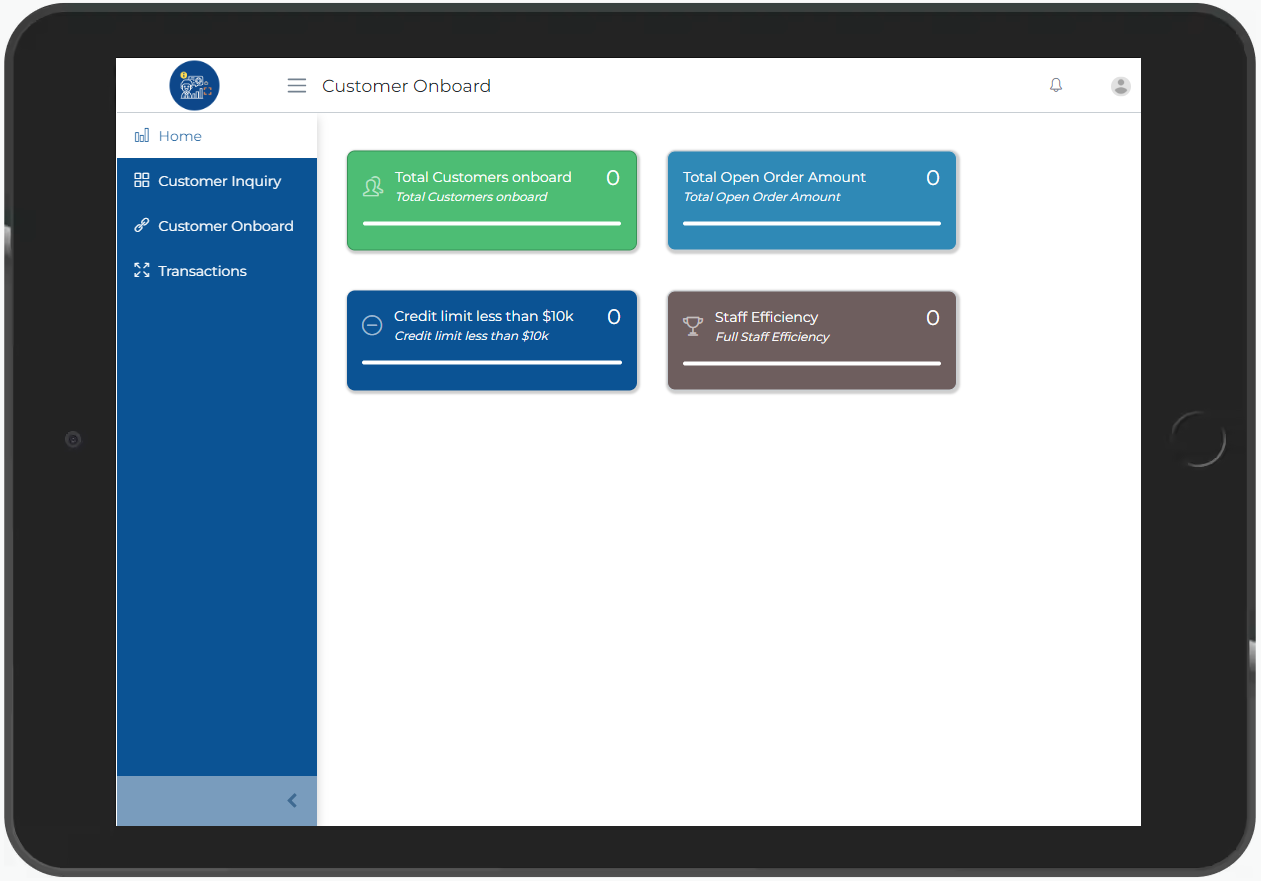Viewport: 1261px width, 881px height.
Task: Click the Customer Onboard header title
Action: point(406,86)
